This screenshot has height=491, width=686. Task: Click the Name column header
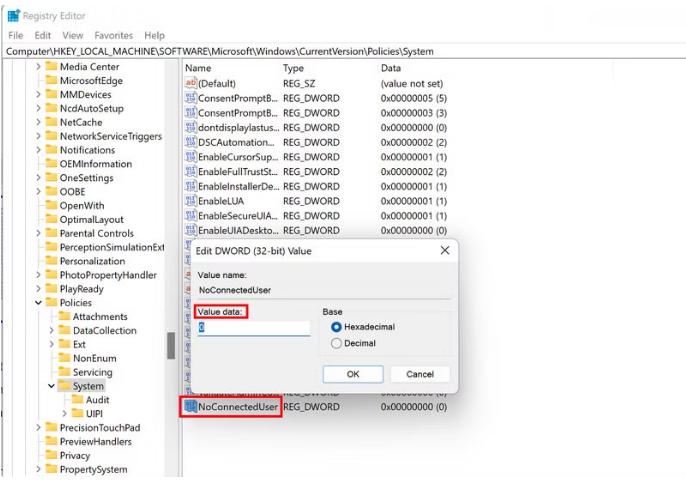pyautogui.click(x=198, y=68)
